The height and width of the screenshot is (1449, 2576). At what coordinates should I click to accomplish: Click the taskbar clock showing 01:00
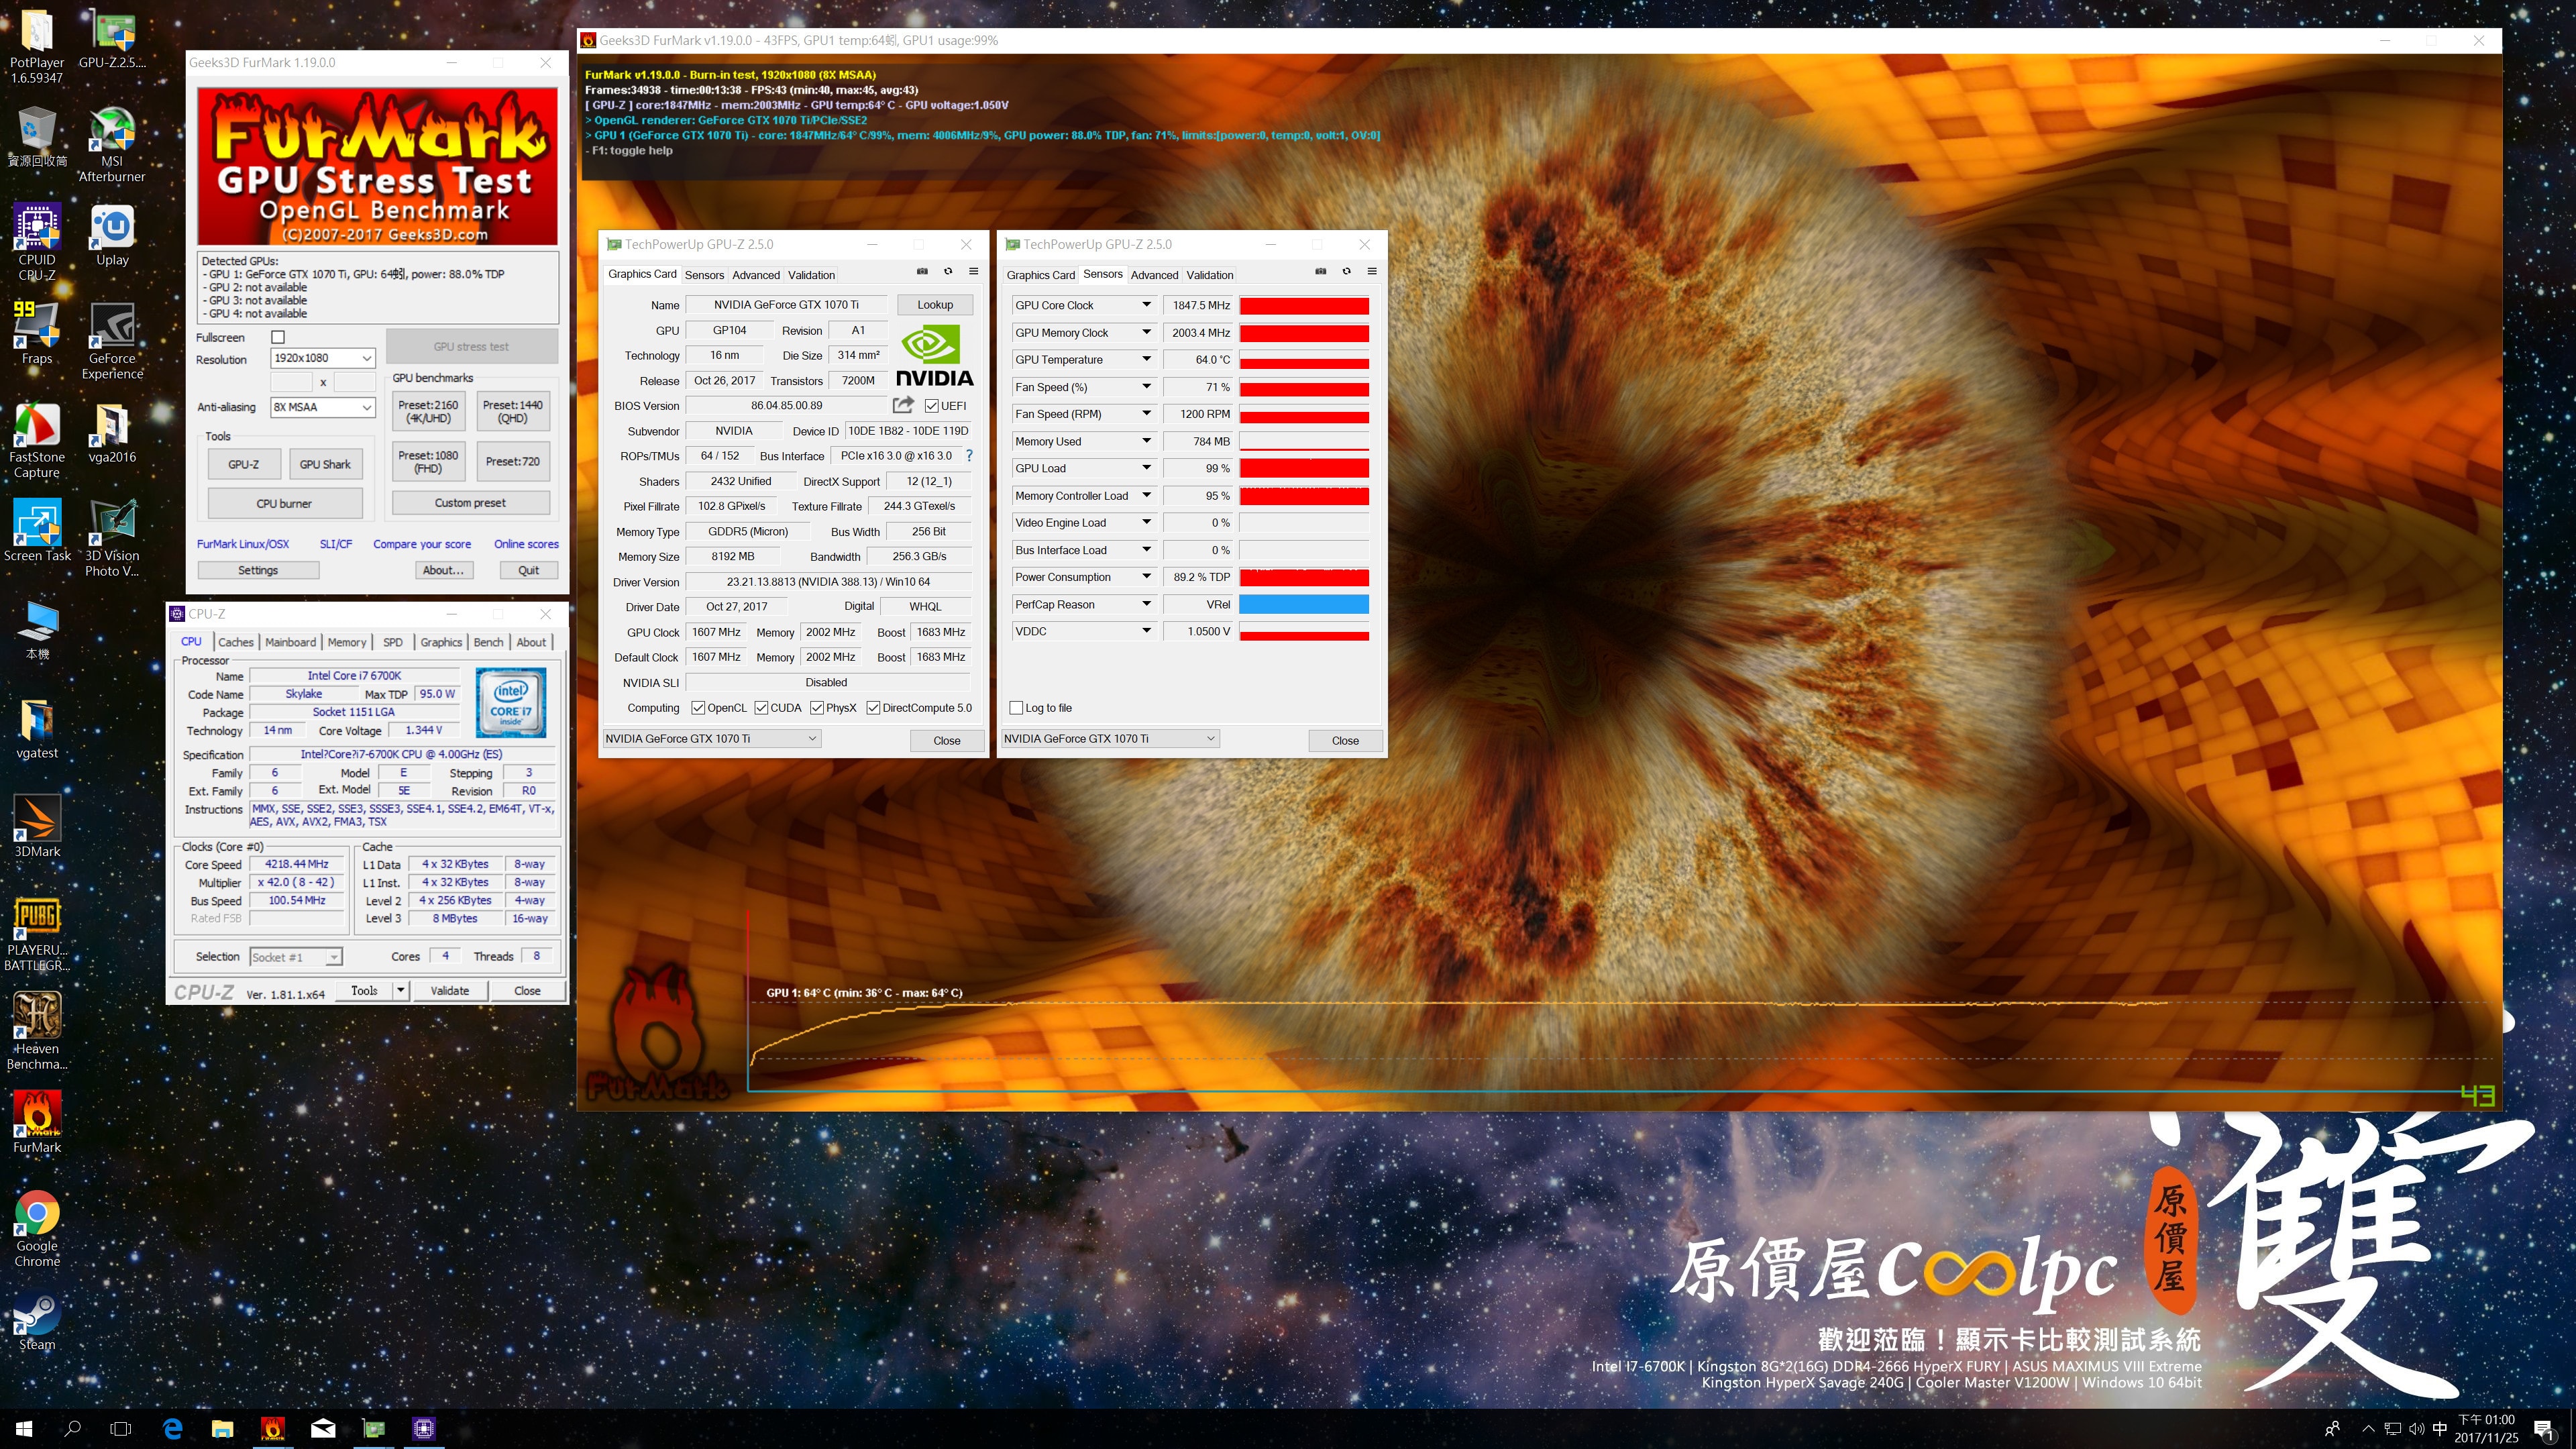2486,1428
